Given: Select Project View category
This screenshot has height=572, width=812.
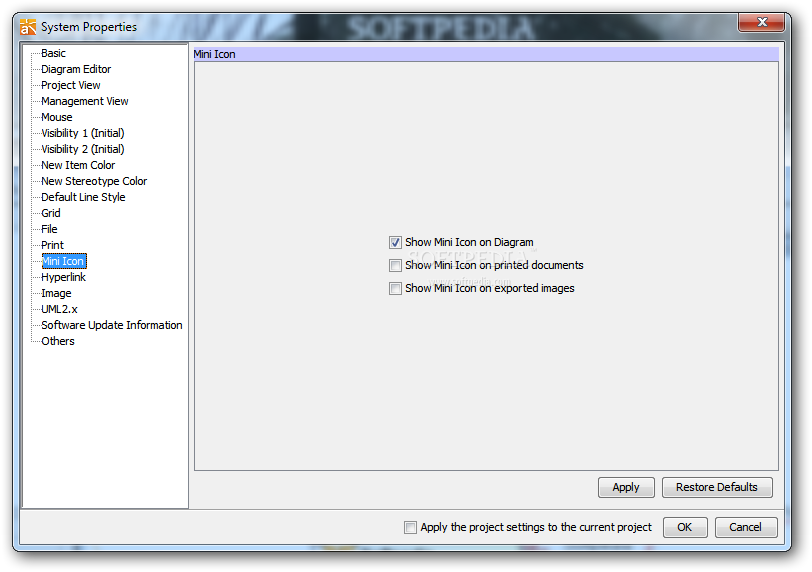Looking at the screenshot, I should 71,85.
